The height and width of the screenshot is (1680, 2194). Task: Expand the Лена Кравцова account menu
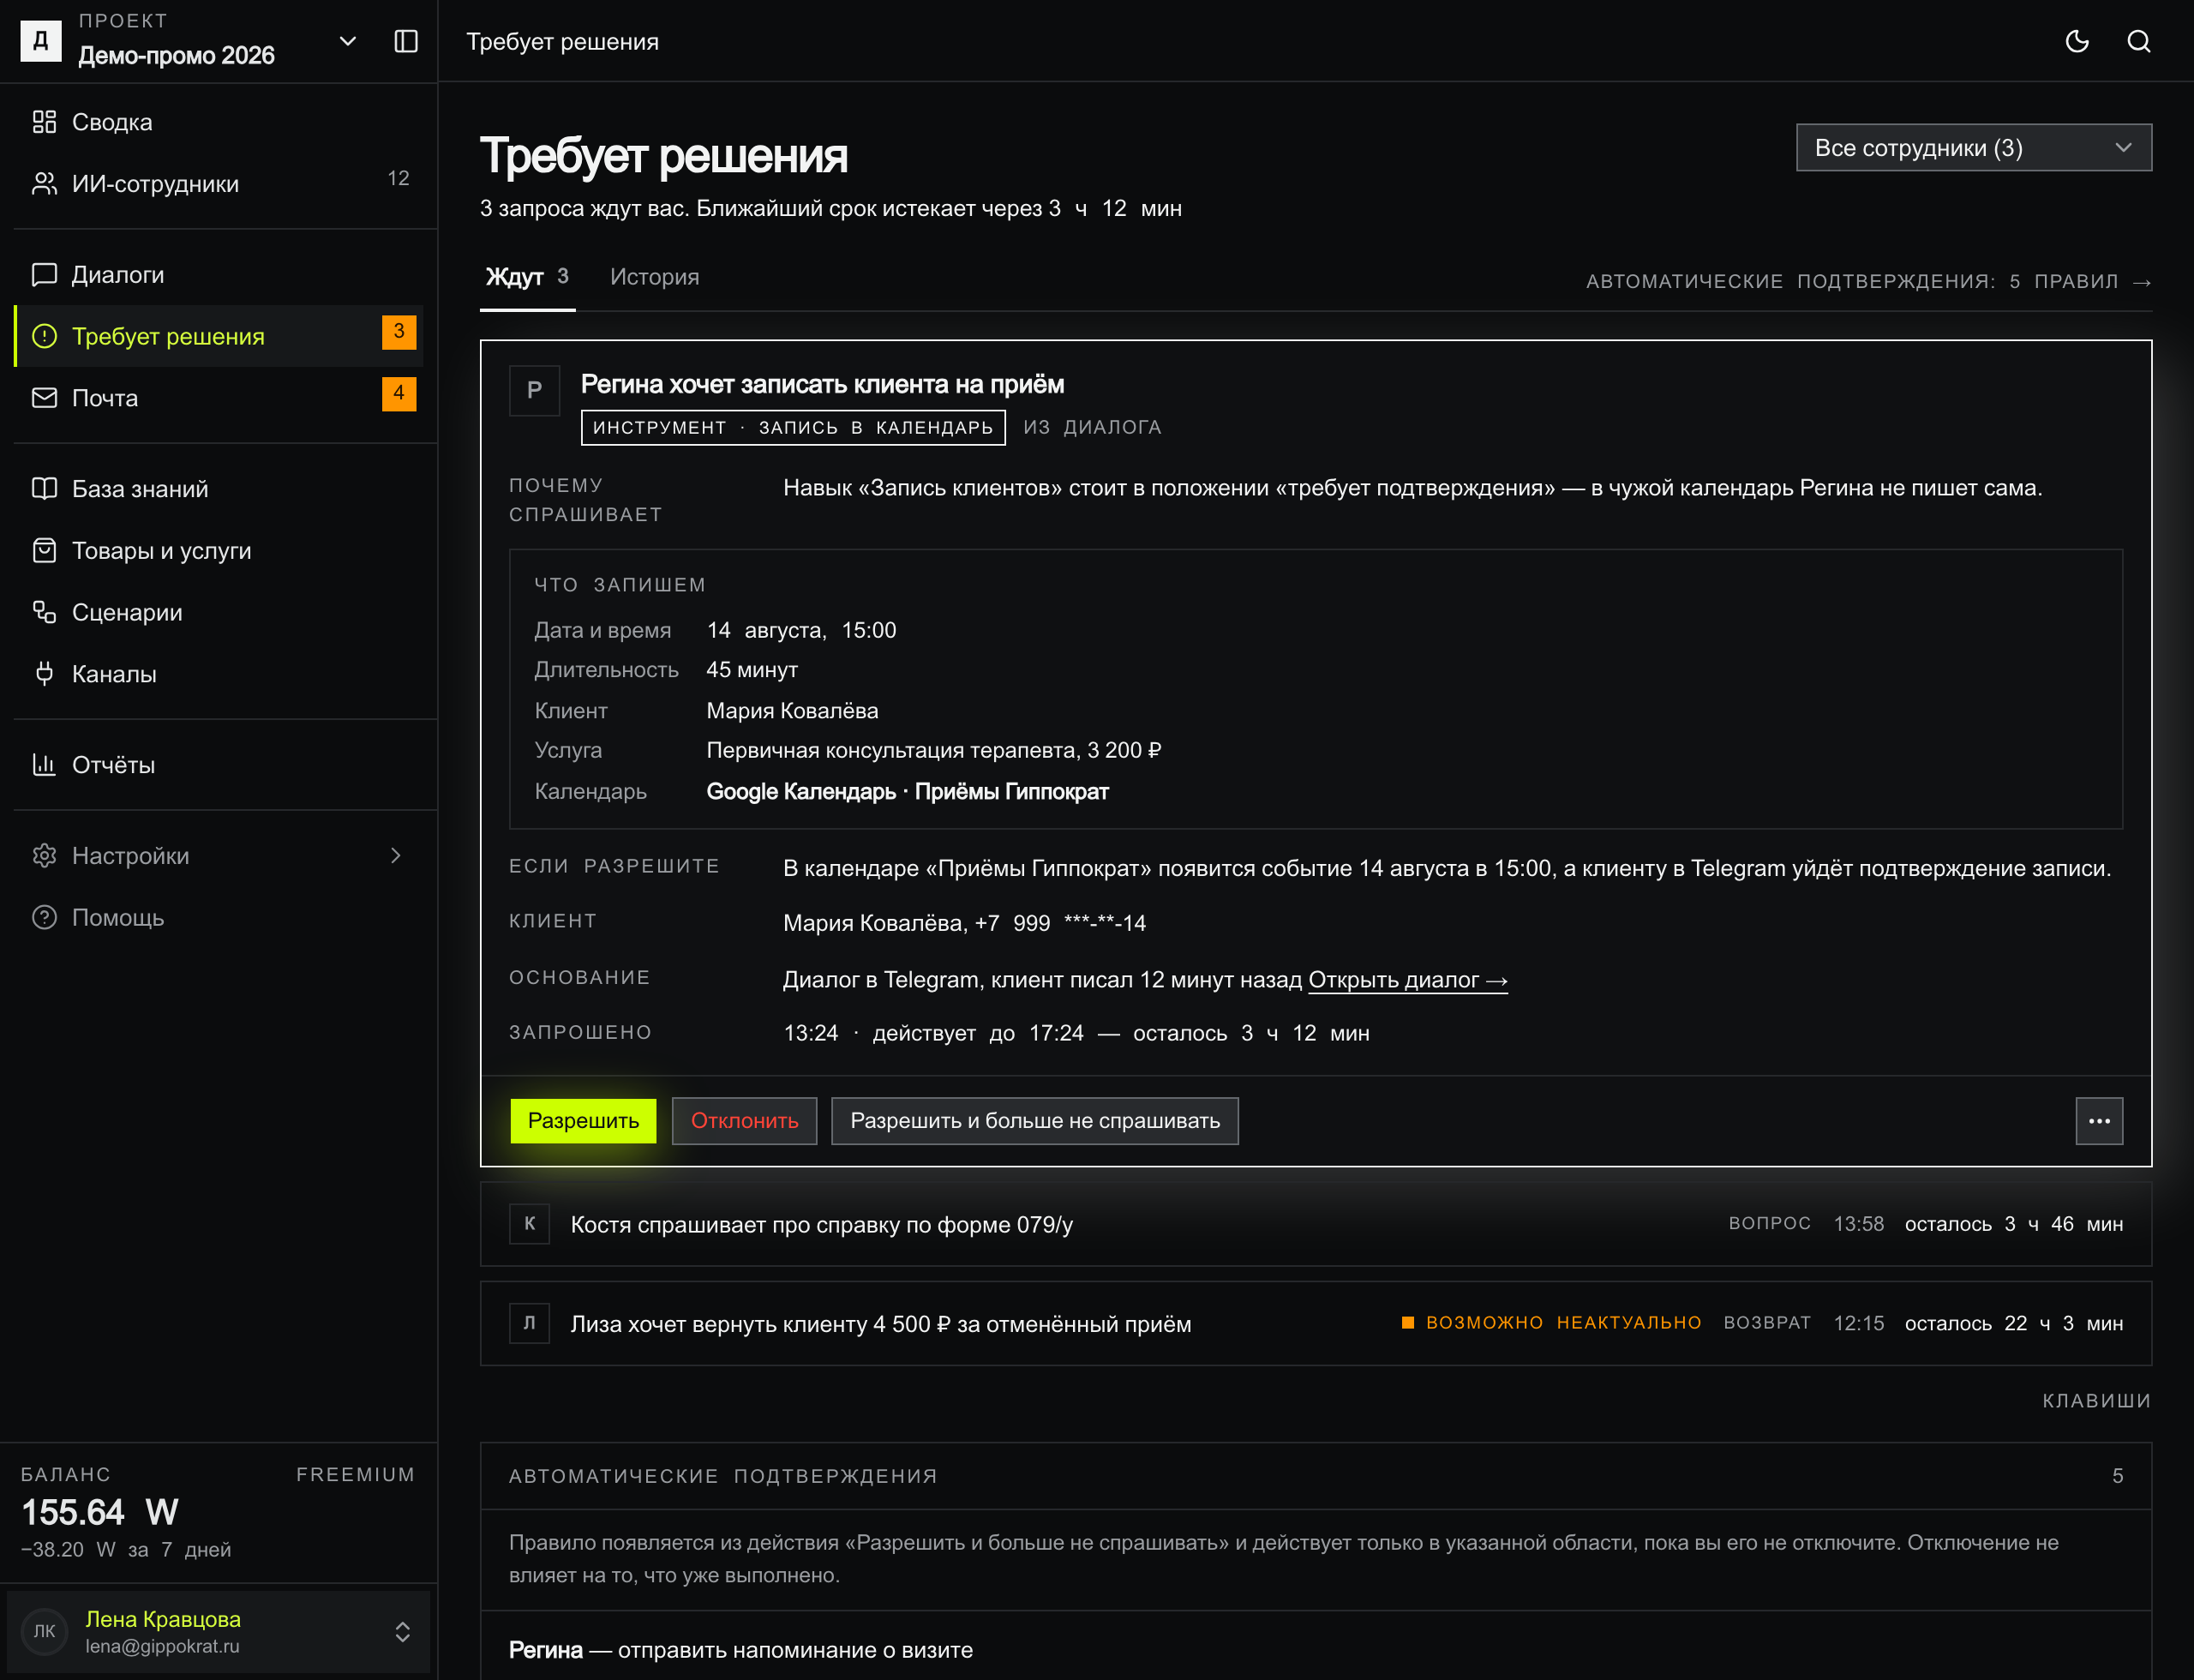[219, 1631]
